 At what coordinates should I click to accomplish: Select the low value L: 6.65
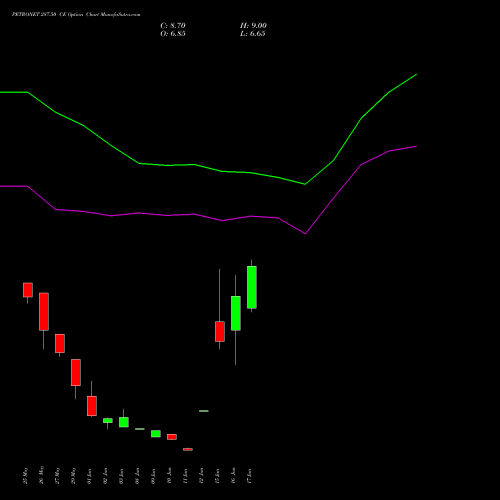coord(252,34)
